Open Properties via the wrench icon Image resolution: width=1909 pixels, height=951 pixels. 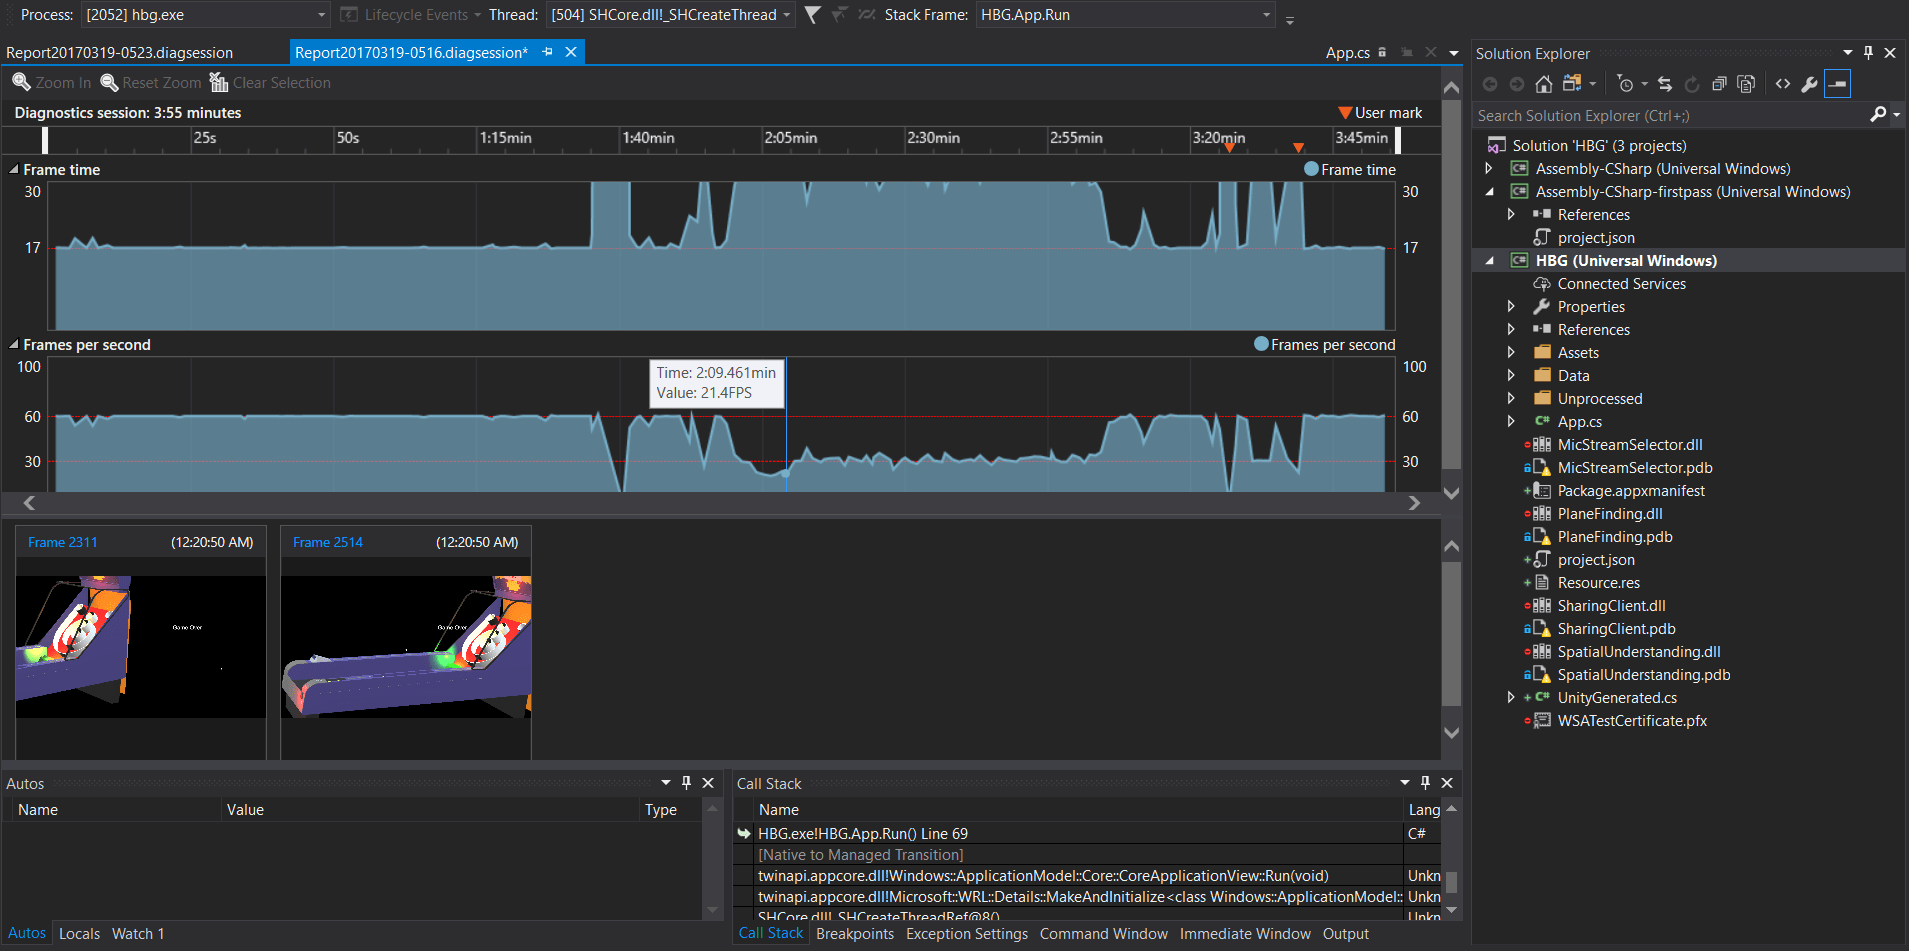point(1810,84)
